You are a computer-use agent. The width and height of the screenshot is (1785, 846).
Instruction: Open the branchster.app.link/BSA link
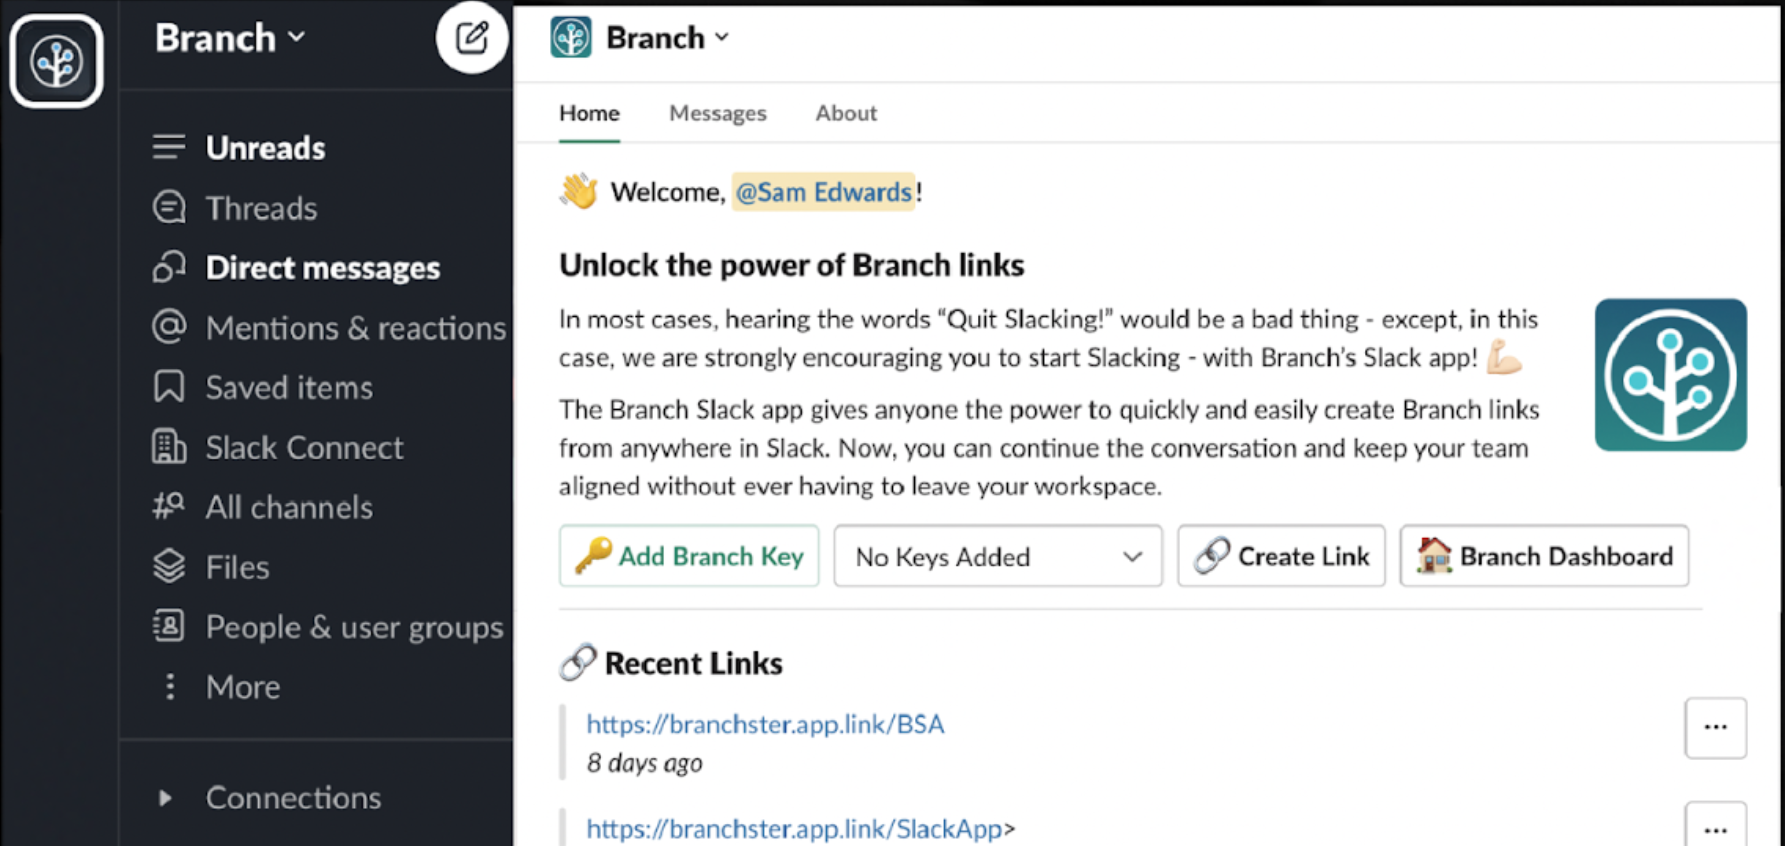[765, 724]
